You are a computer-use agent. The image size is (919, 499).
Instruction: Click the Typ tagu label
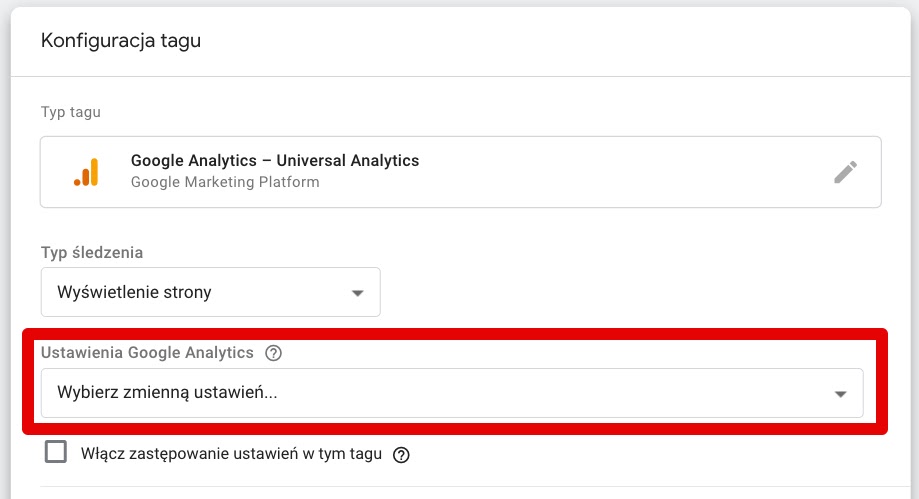click(x=71, y=112)
